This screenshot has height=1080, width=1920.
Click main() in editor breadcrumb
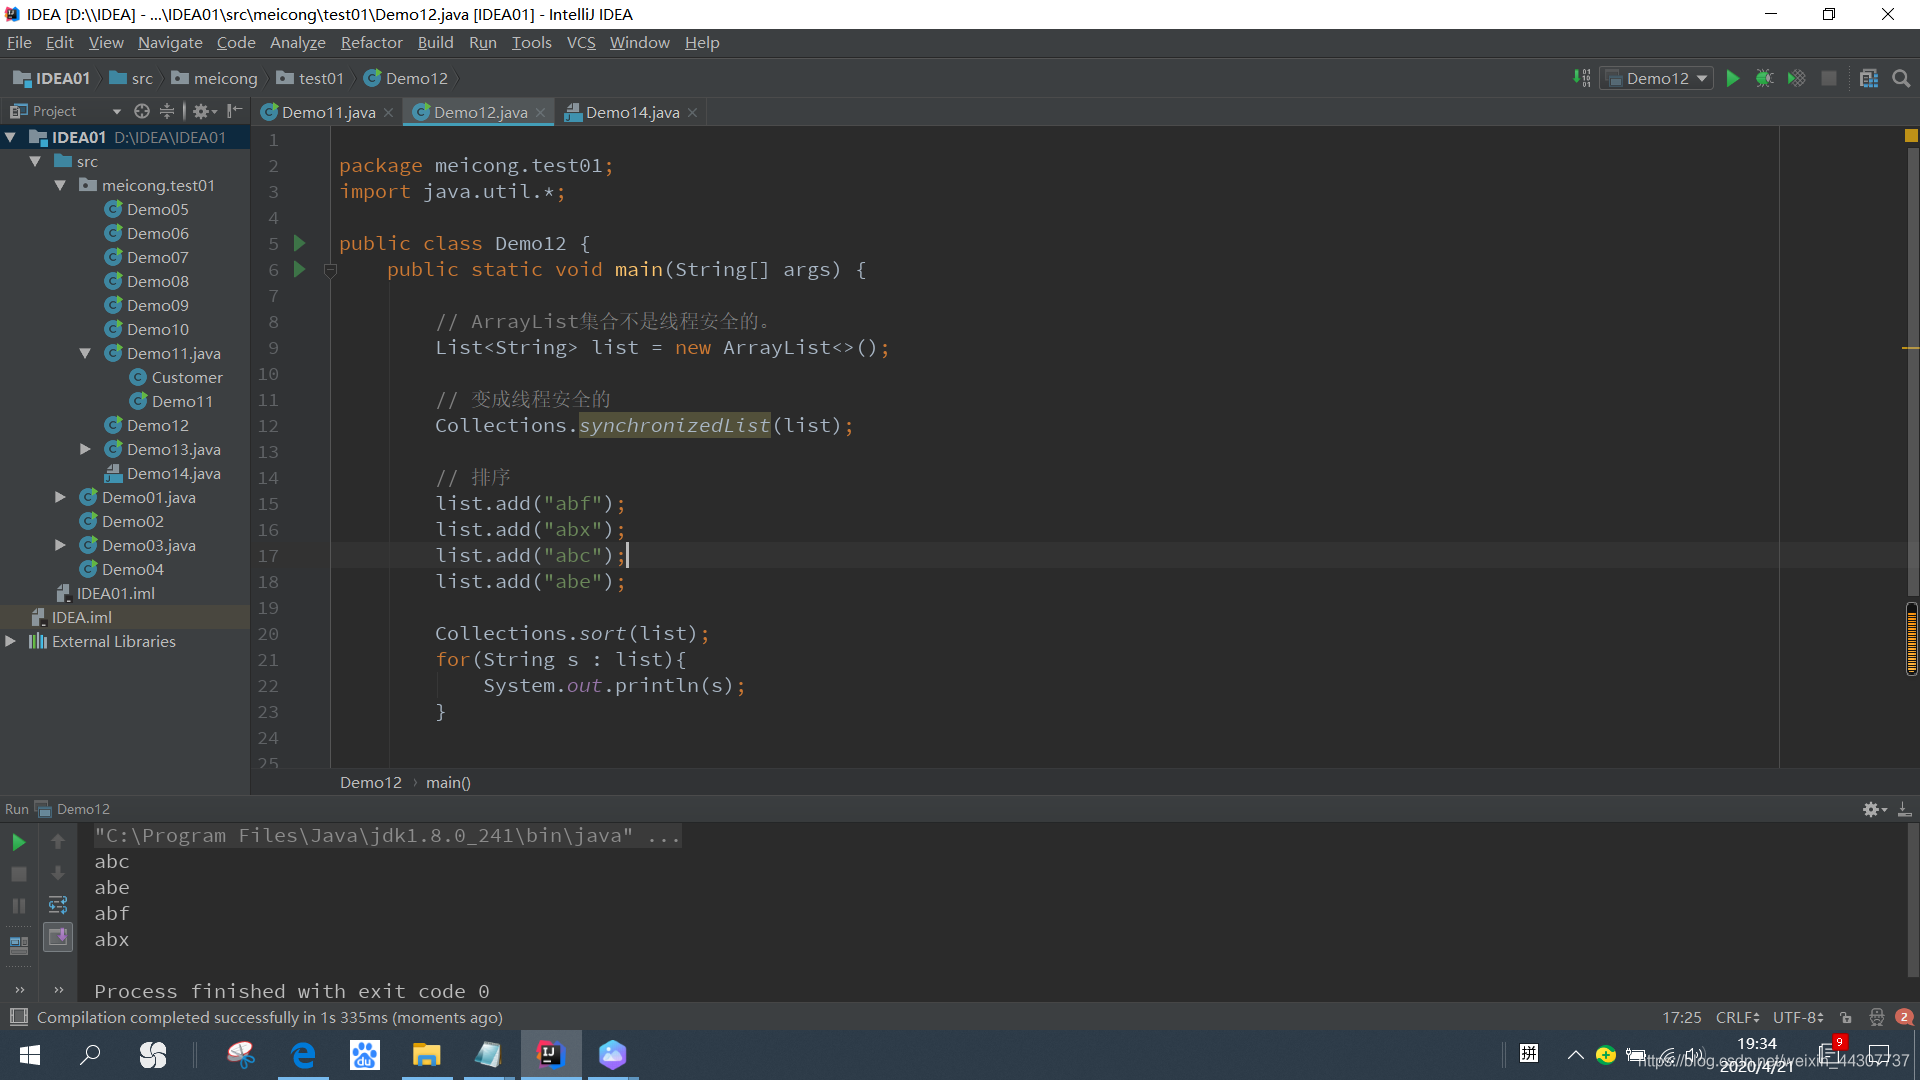[x=448, y=782]
